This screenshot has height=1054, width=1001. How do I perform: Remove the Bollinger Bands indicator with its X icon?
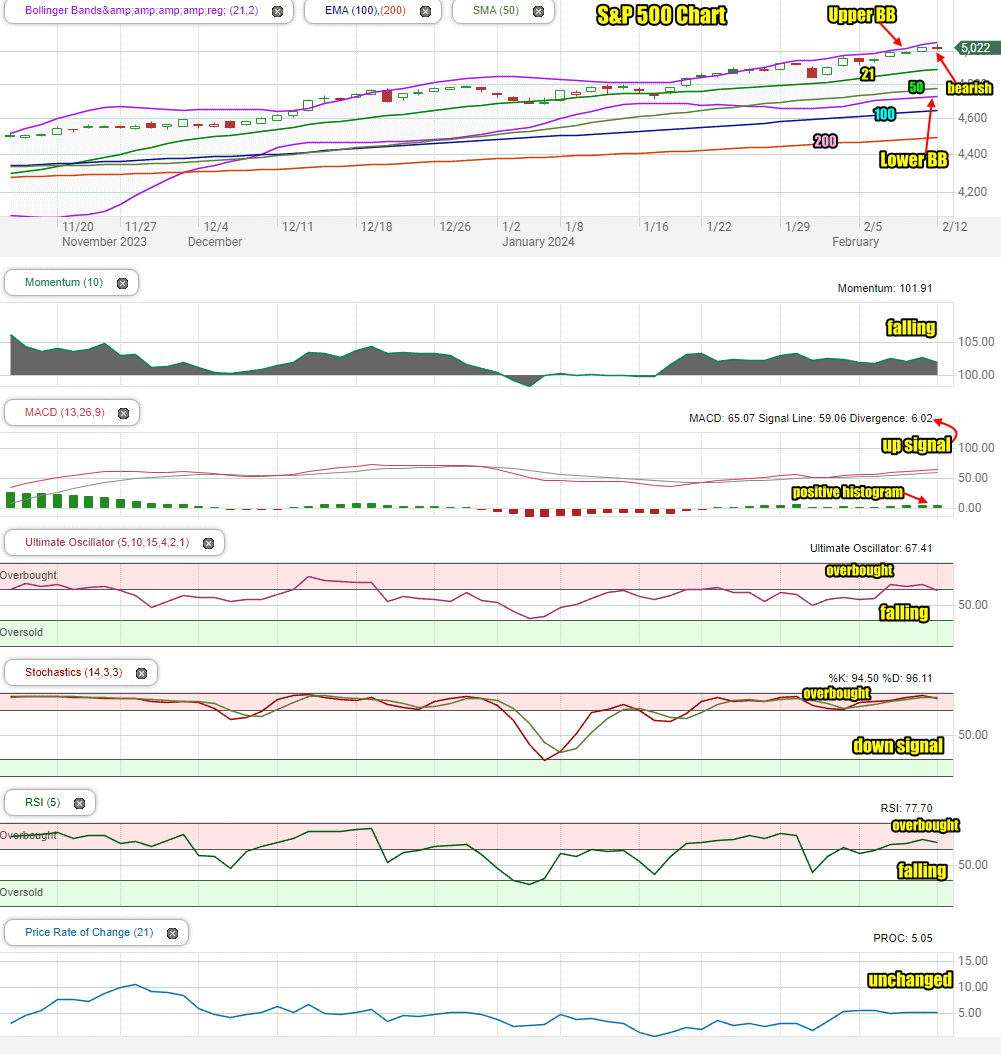[x=278, y=11]
